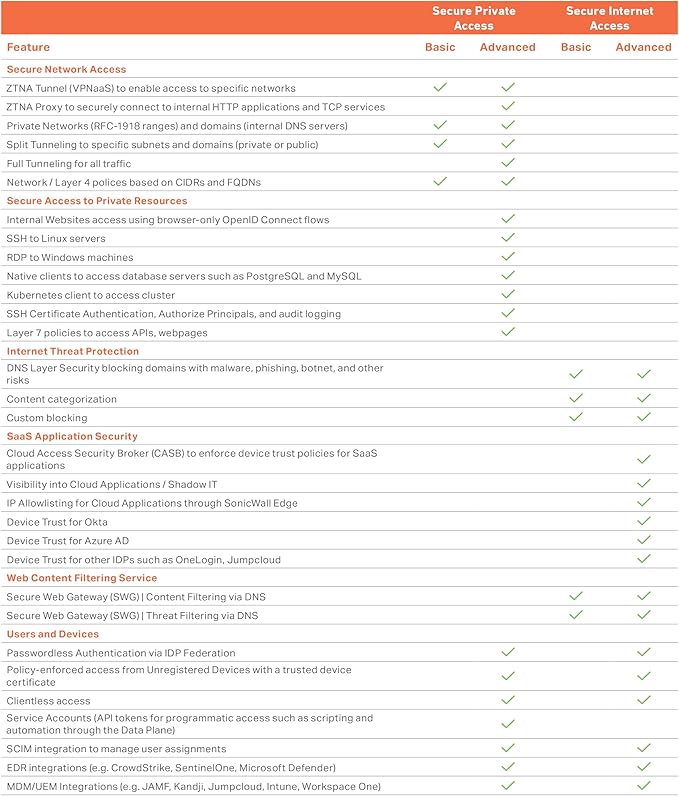This screenshot has width=679, height=796.
Task: Click the ZTNA Proxy row's checkmark
Action: tap(508, 106)
